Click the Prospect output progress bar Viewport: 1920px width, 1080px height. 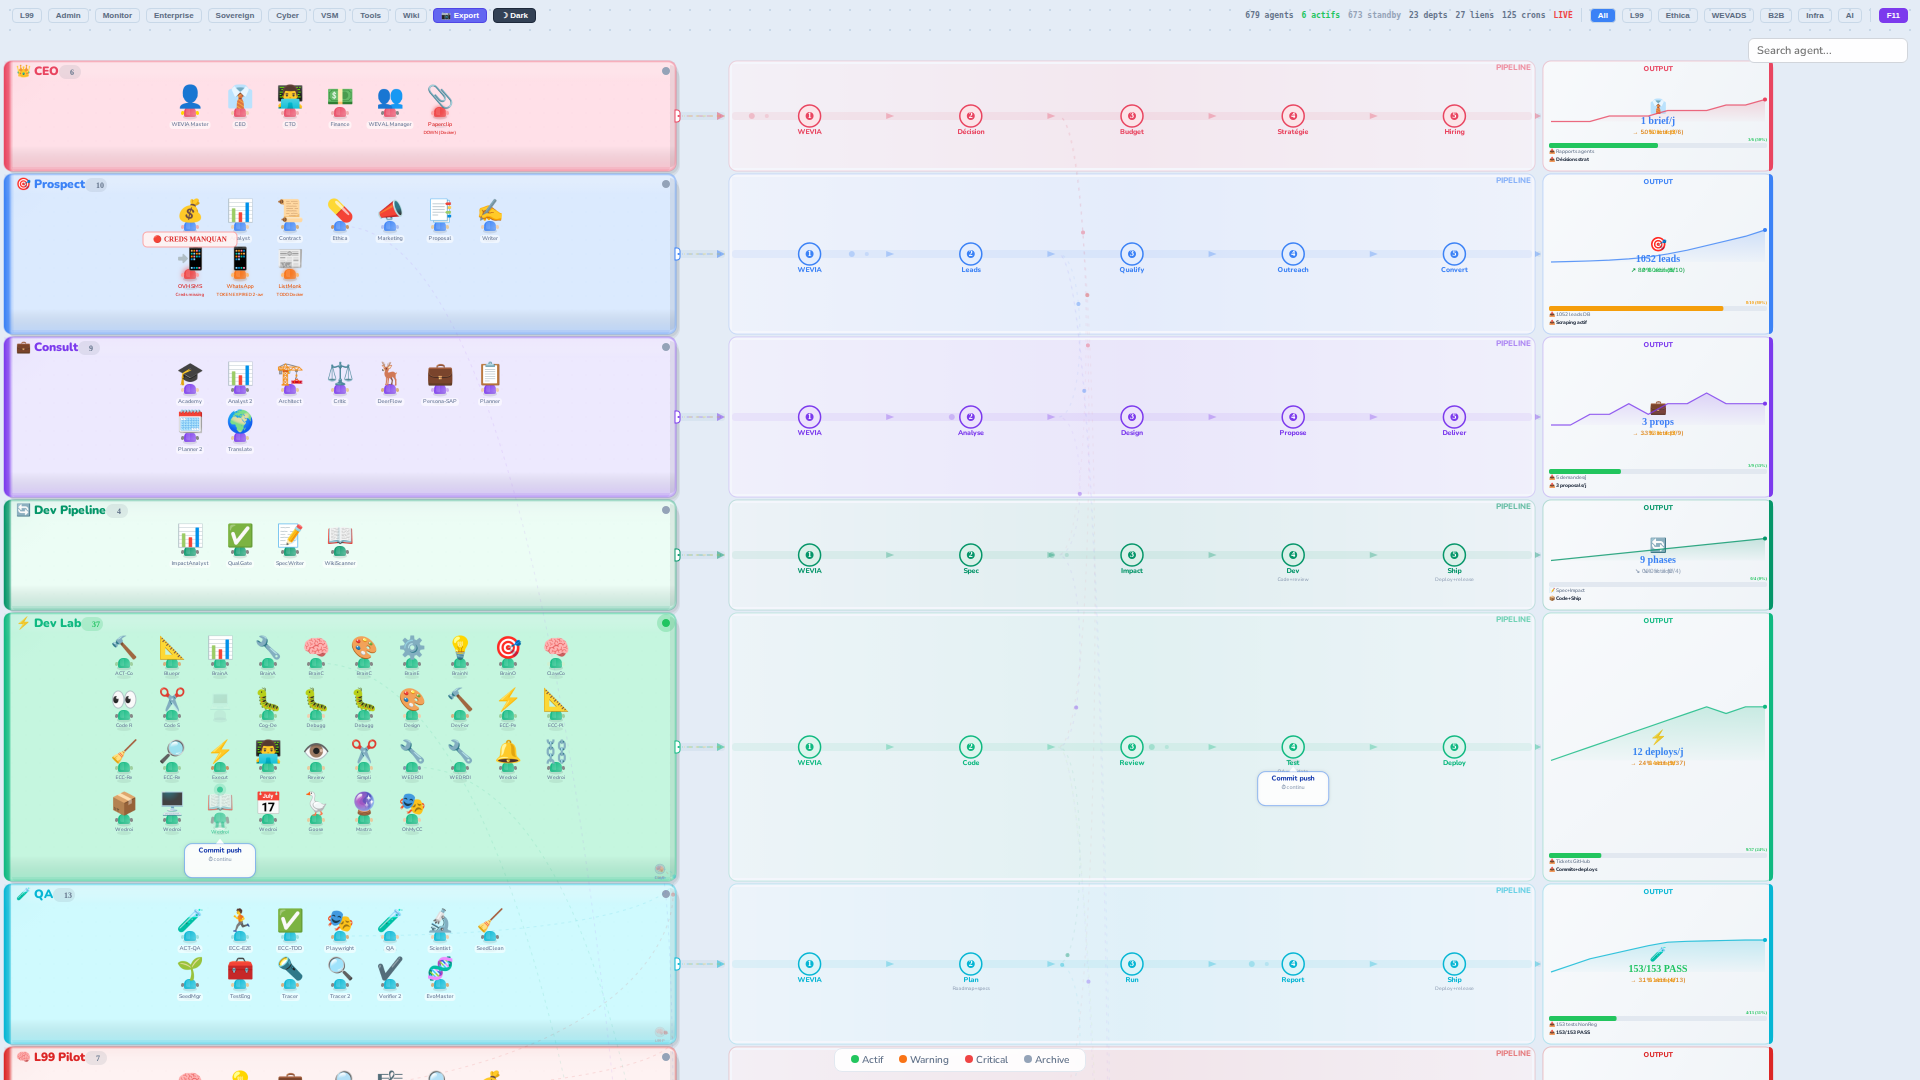pyautogui.click(x=1657, y=308)
